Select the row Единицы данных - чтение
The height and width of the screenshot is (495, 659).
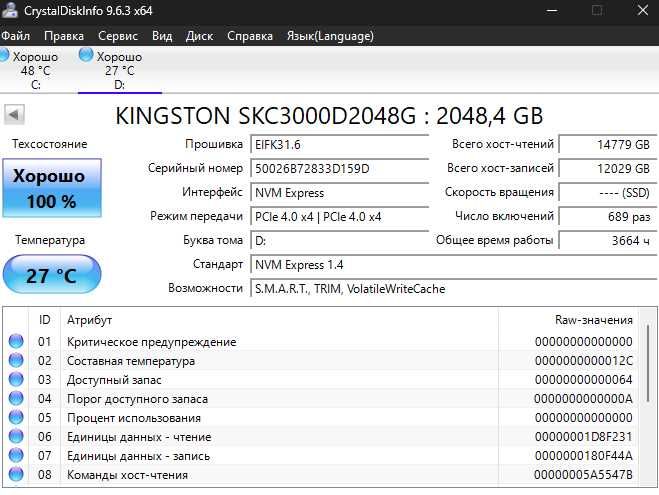click(321, 437)
